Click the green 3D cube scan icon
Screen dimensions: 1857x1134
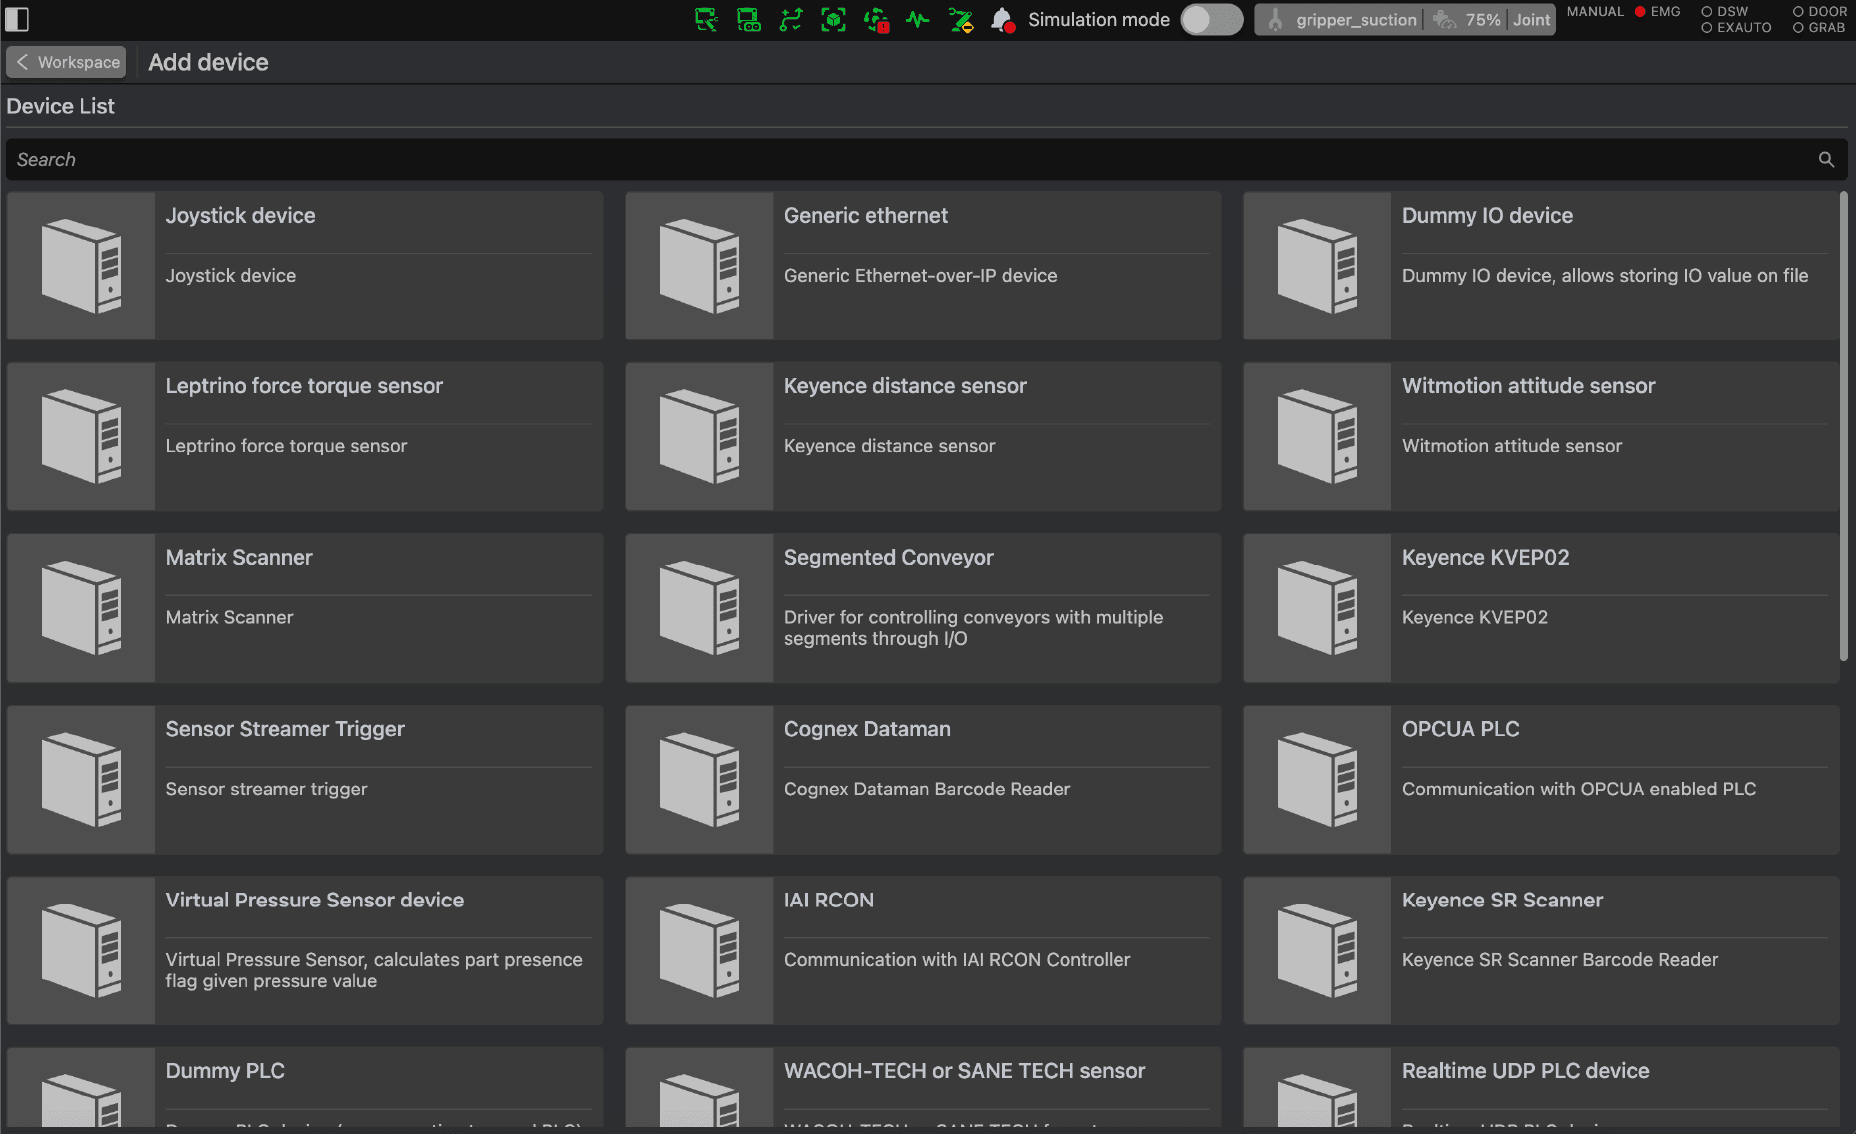[833, 20]
